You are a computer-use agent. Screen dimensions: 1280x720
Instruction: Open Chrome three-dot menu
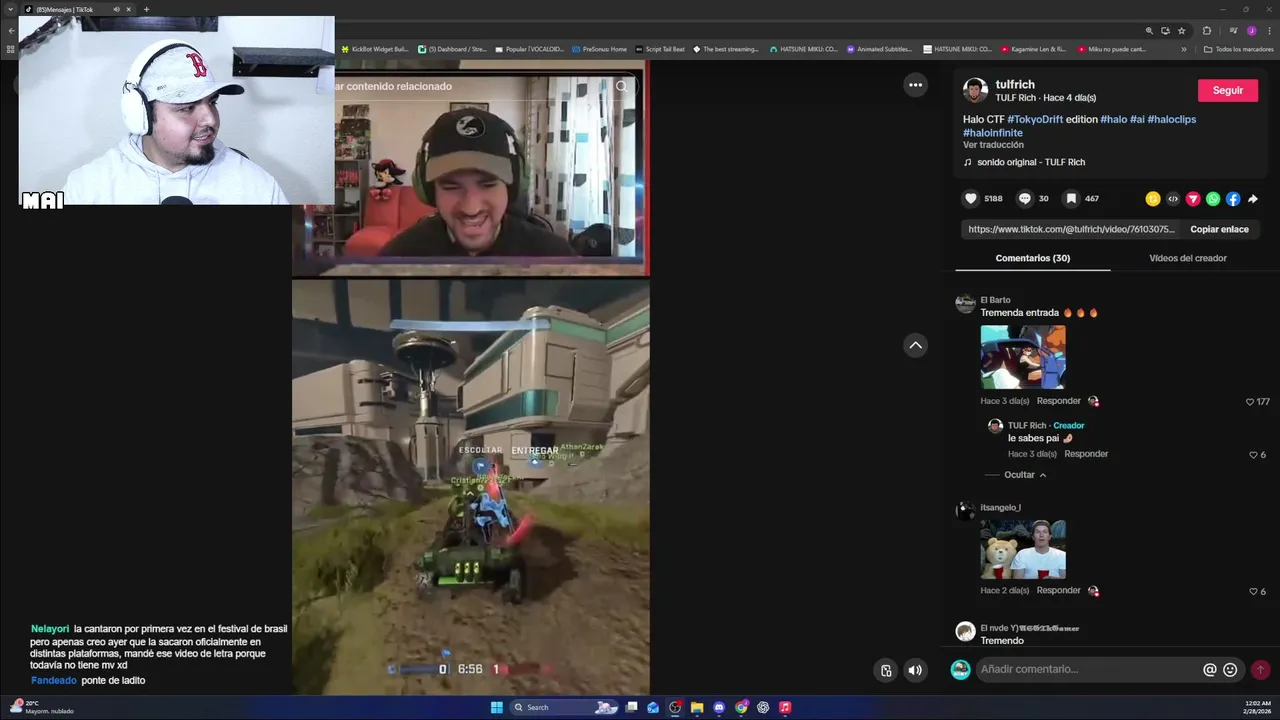tap(1269, 31)
